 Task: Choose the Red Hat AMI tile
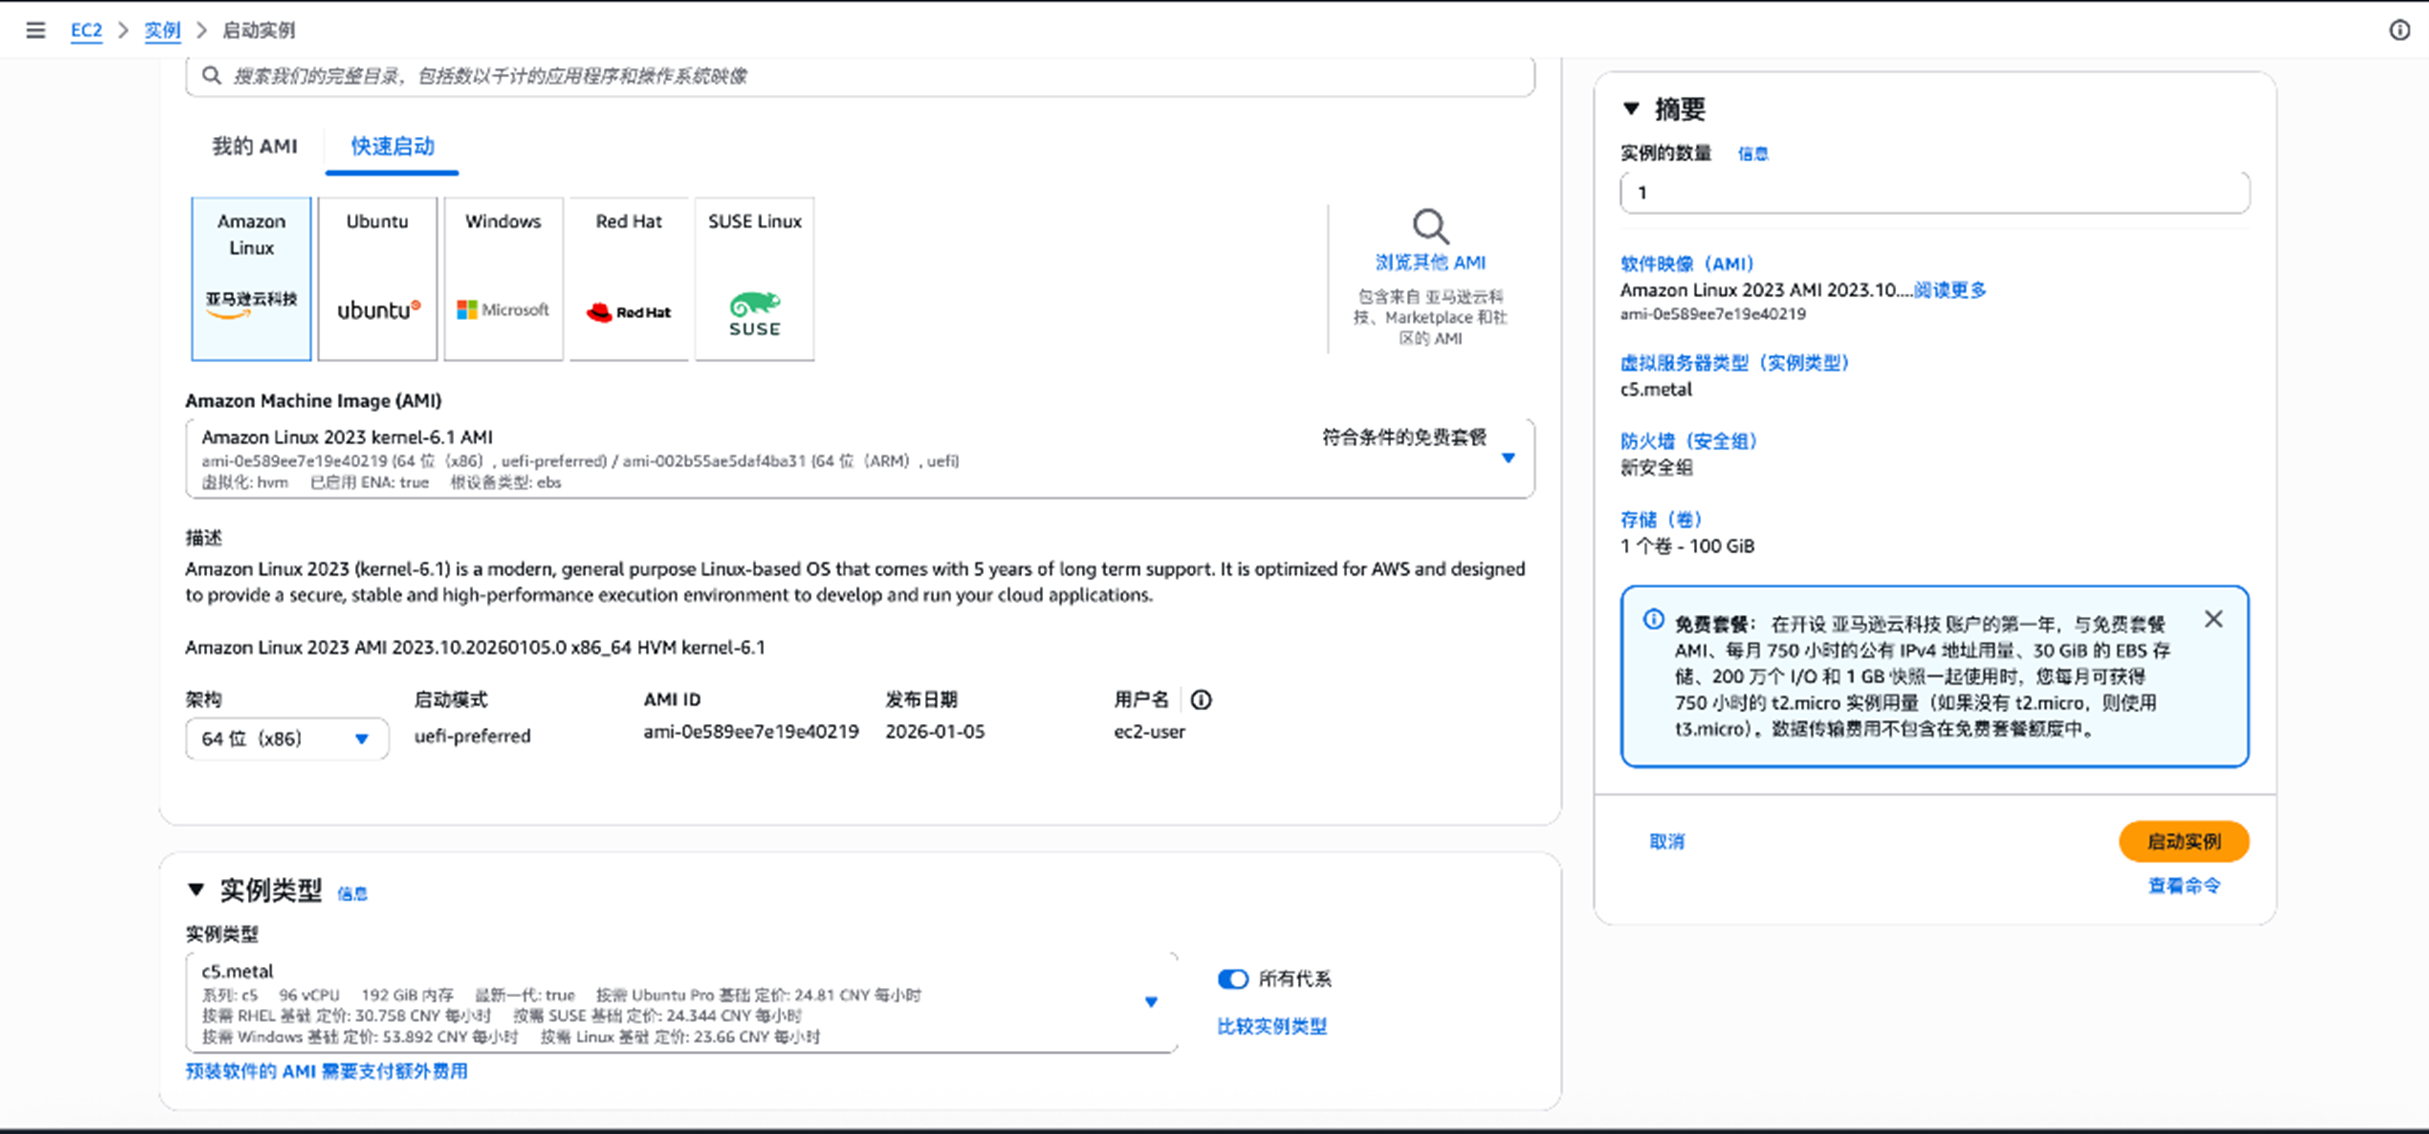tap(628, 278)
